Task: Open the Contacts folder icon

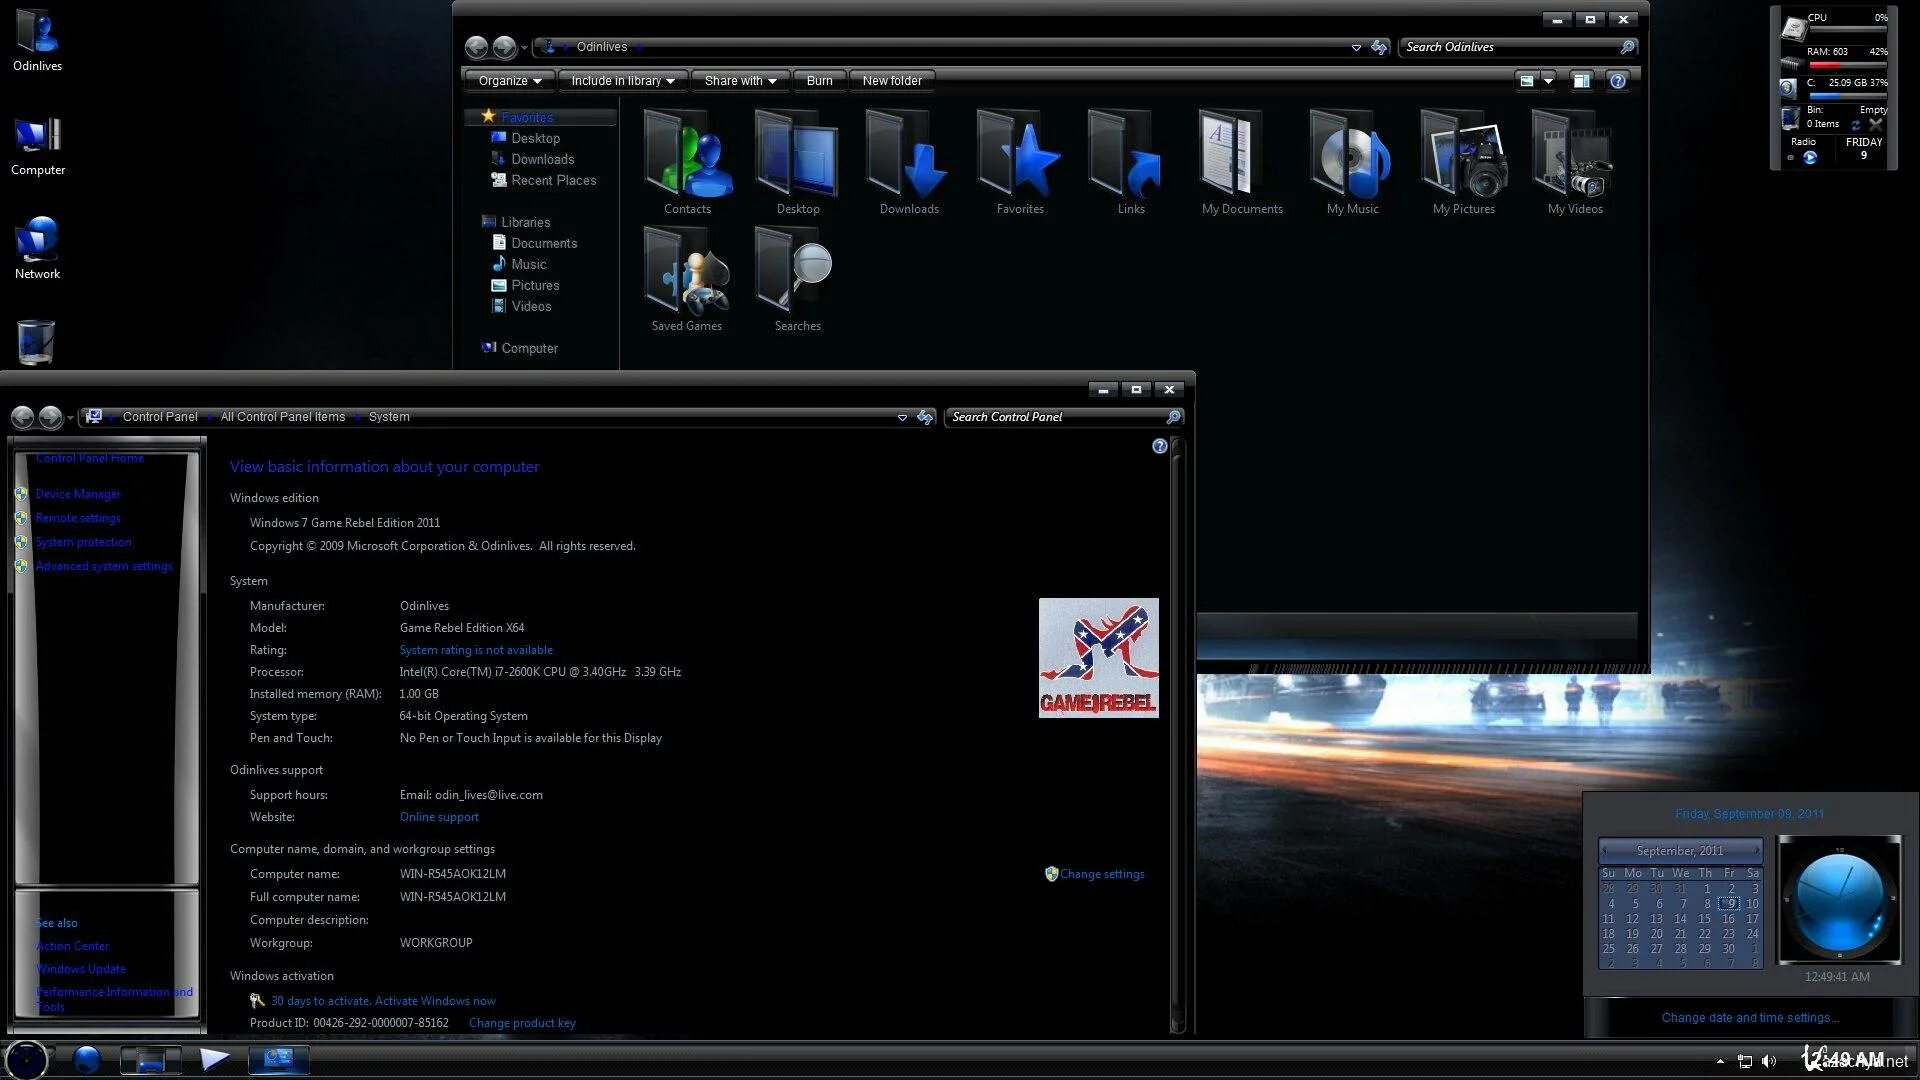Action: click(687, 156)
